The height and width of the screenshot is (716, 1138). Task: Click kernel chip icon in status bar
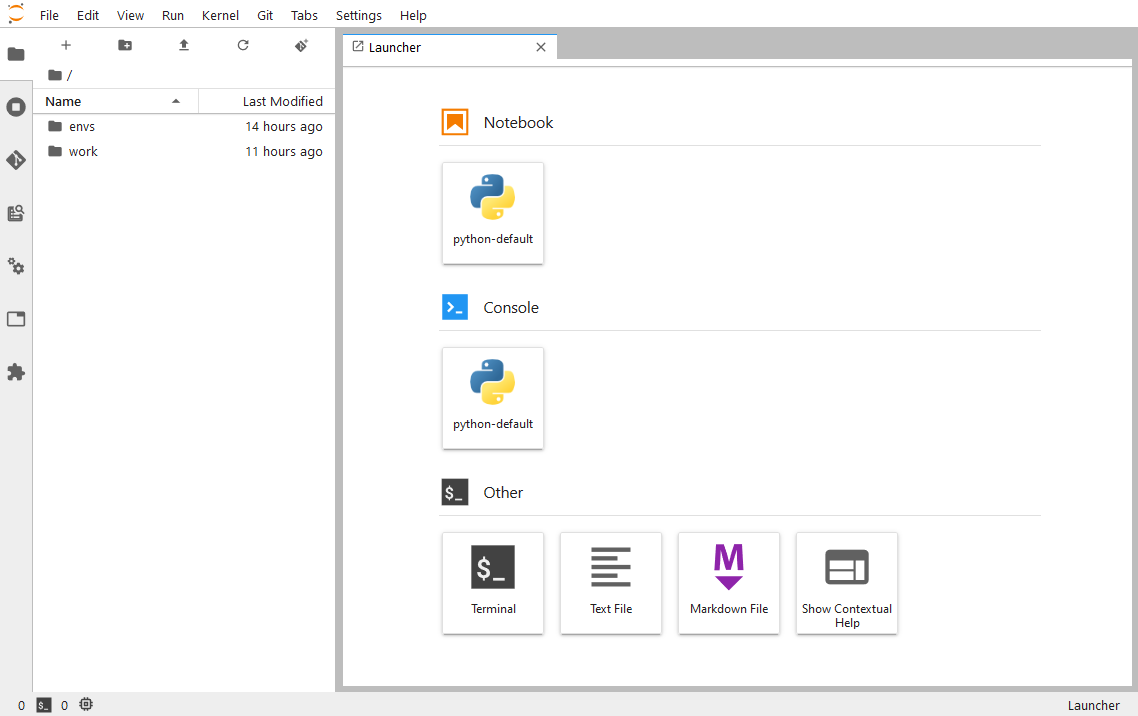(x=86, y=704)
